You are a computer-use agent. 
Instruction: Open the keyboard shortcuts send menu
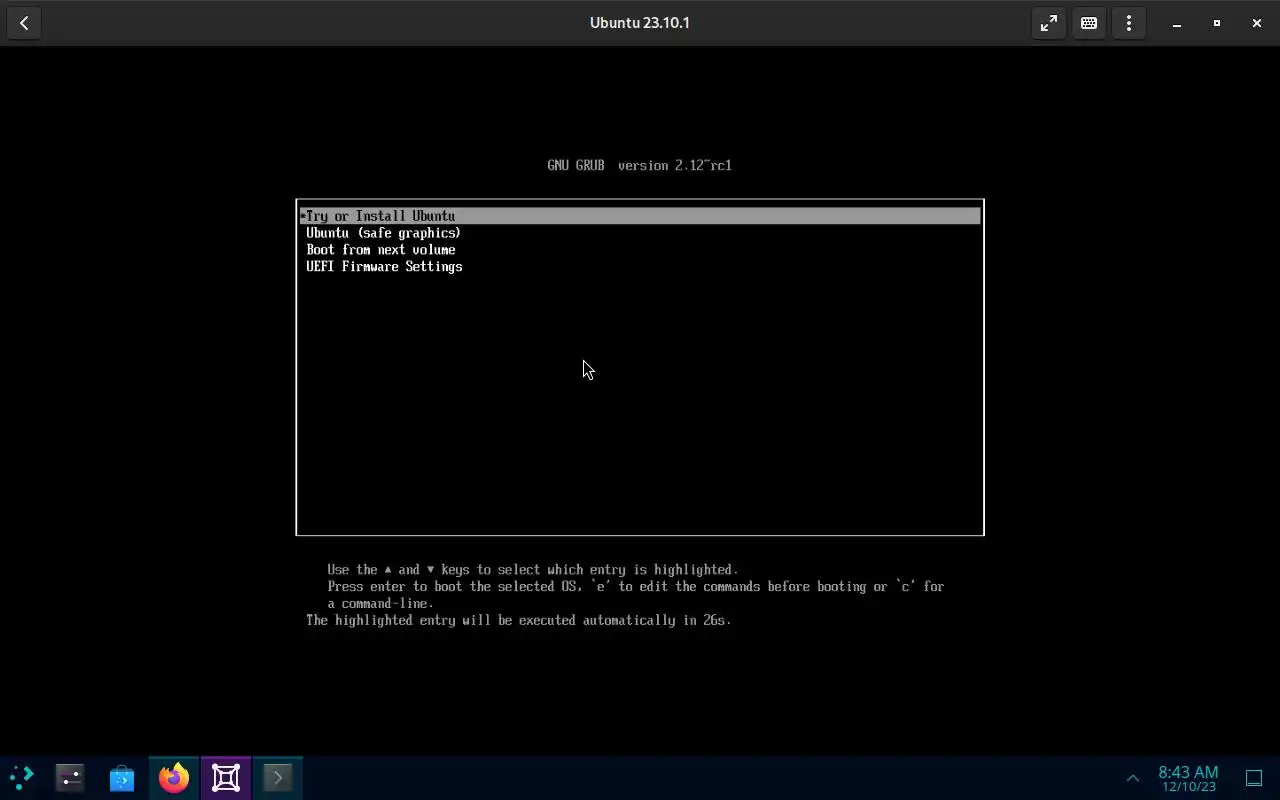[1089, 23]
